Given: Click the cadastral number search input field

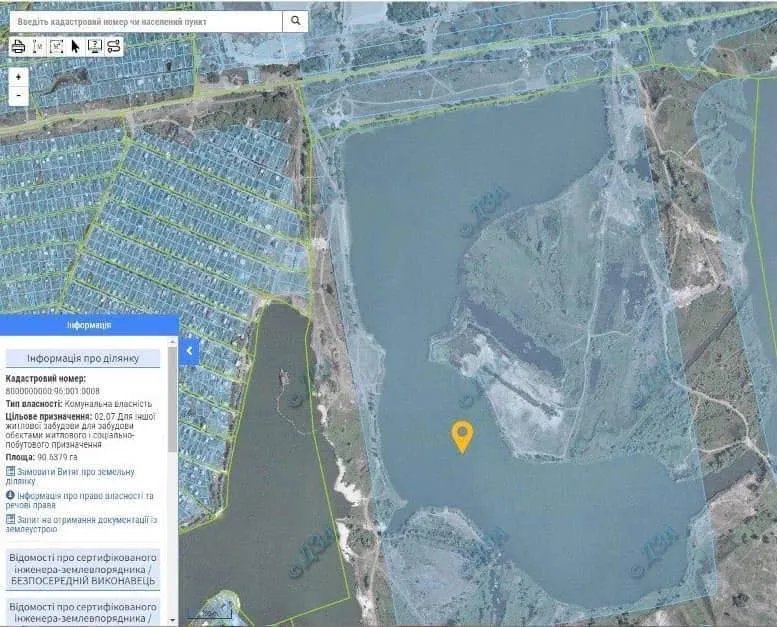Looking at the screenshot, I should pyautogui.click(x=145, y=21).
